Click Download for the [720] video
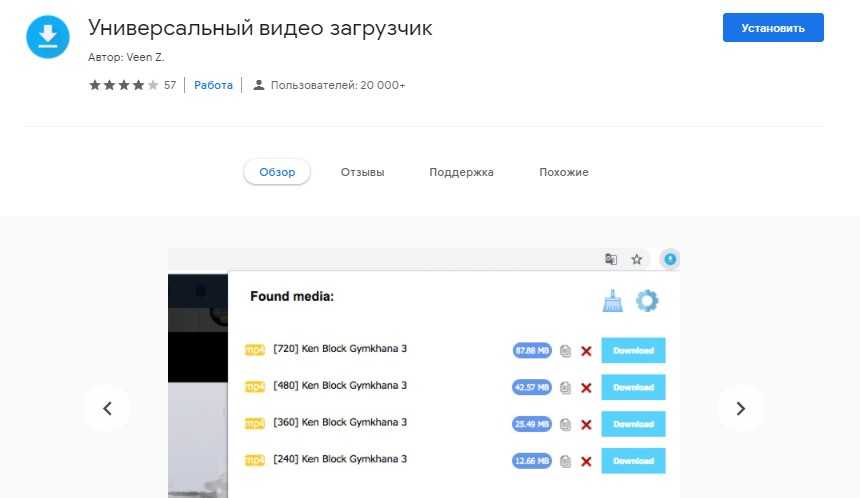The image size is (860, 498). tap(633, 351)
